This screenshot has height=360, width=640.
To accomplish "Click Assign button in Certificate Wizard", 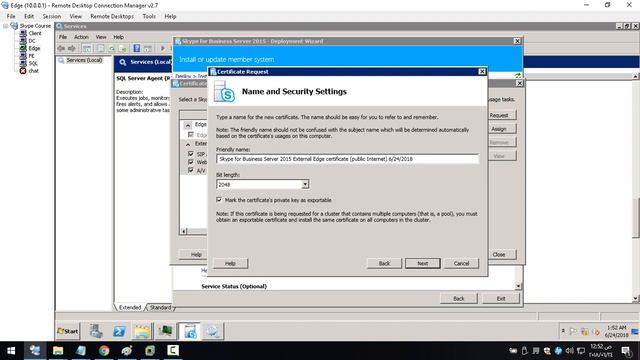I will (502, 129).
